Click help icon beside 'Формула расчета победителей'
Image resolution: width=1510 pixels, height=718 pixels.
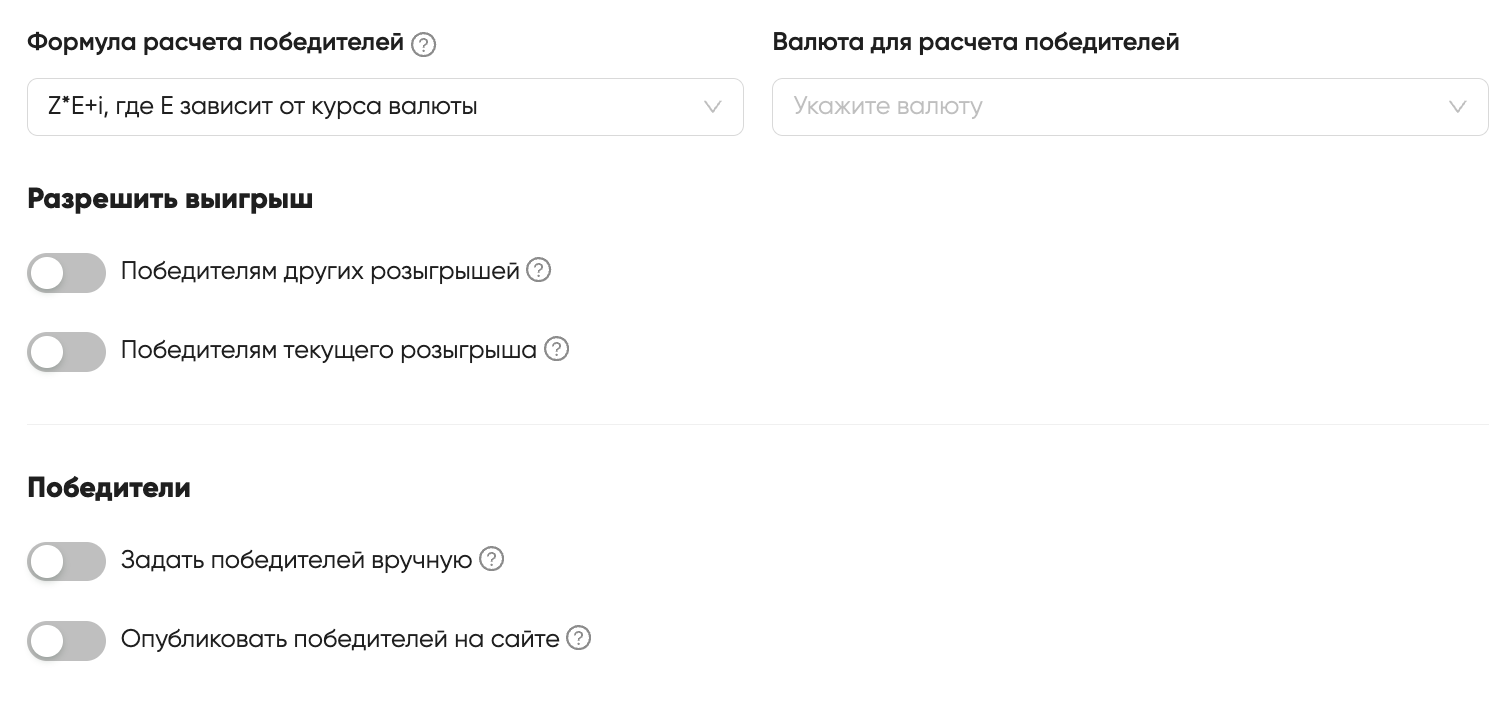424,45
